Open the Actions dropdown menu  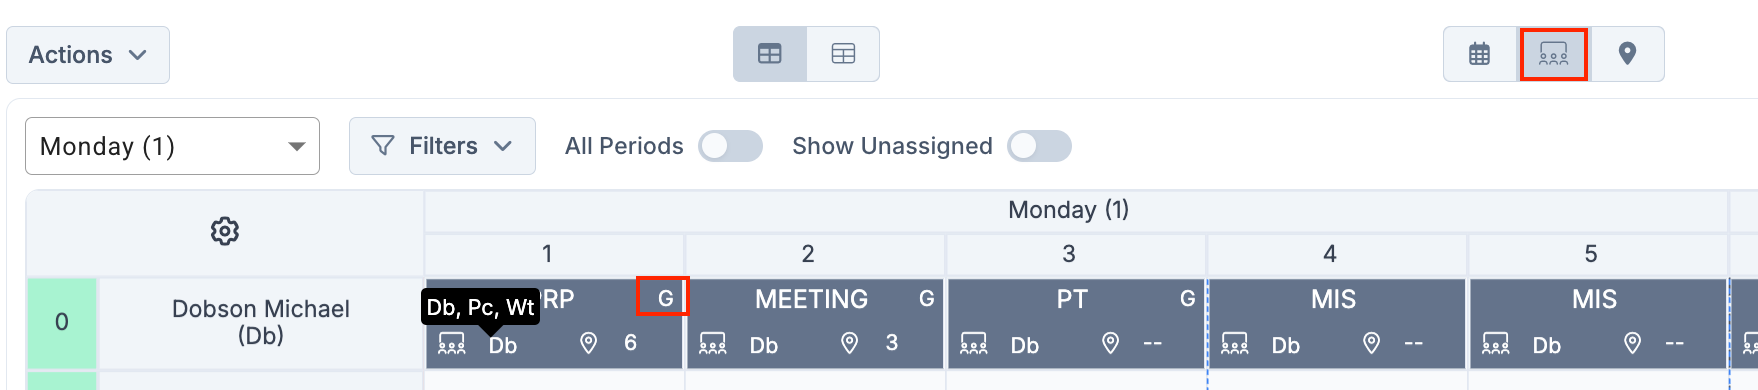click(x=88, y=55)
